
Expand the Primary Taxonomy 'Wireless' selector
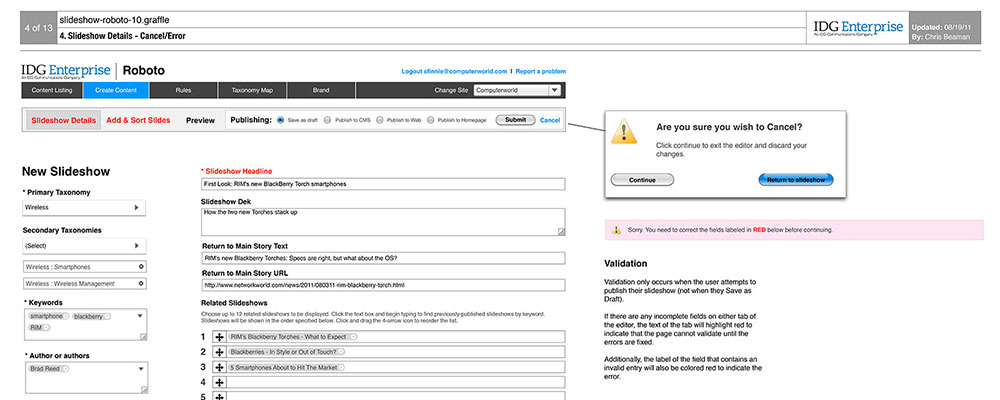click(136, 208)
